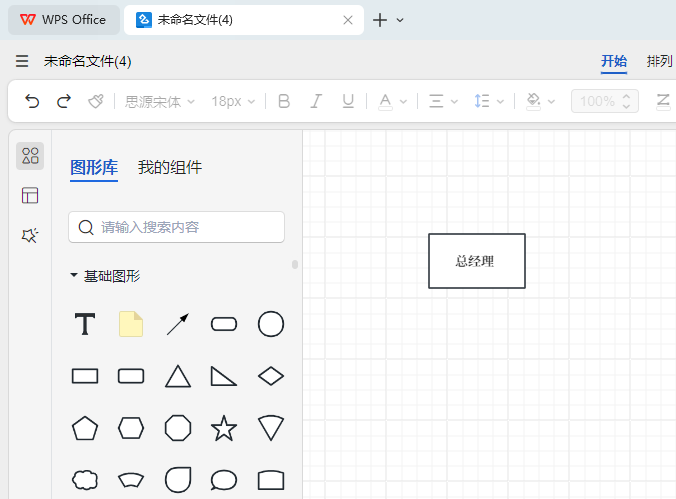Click the line spacing icon
The height and width of the screenshot is (499, 676).
click(x=482, y=101)
